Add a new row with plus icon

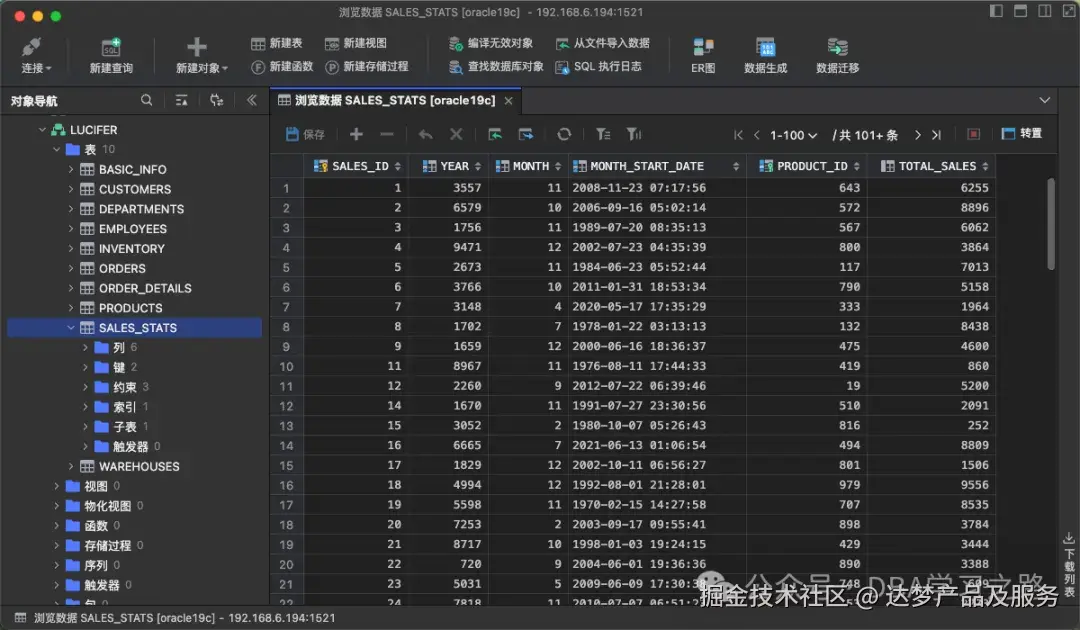pos(356,134)
